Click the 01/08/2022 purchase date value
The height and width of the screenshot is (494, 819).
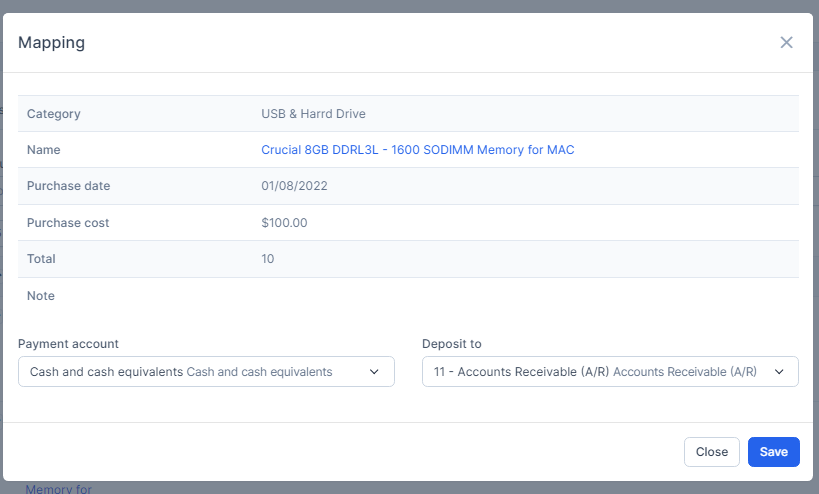pos(294,186)
